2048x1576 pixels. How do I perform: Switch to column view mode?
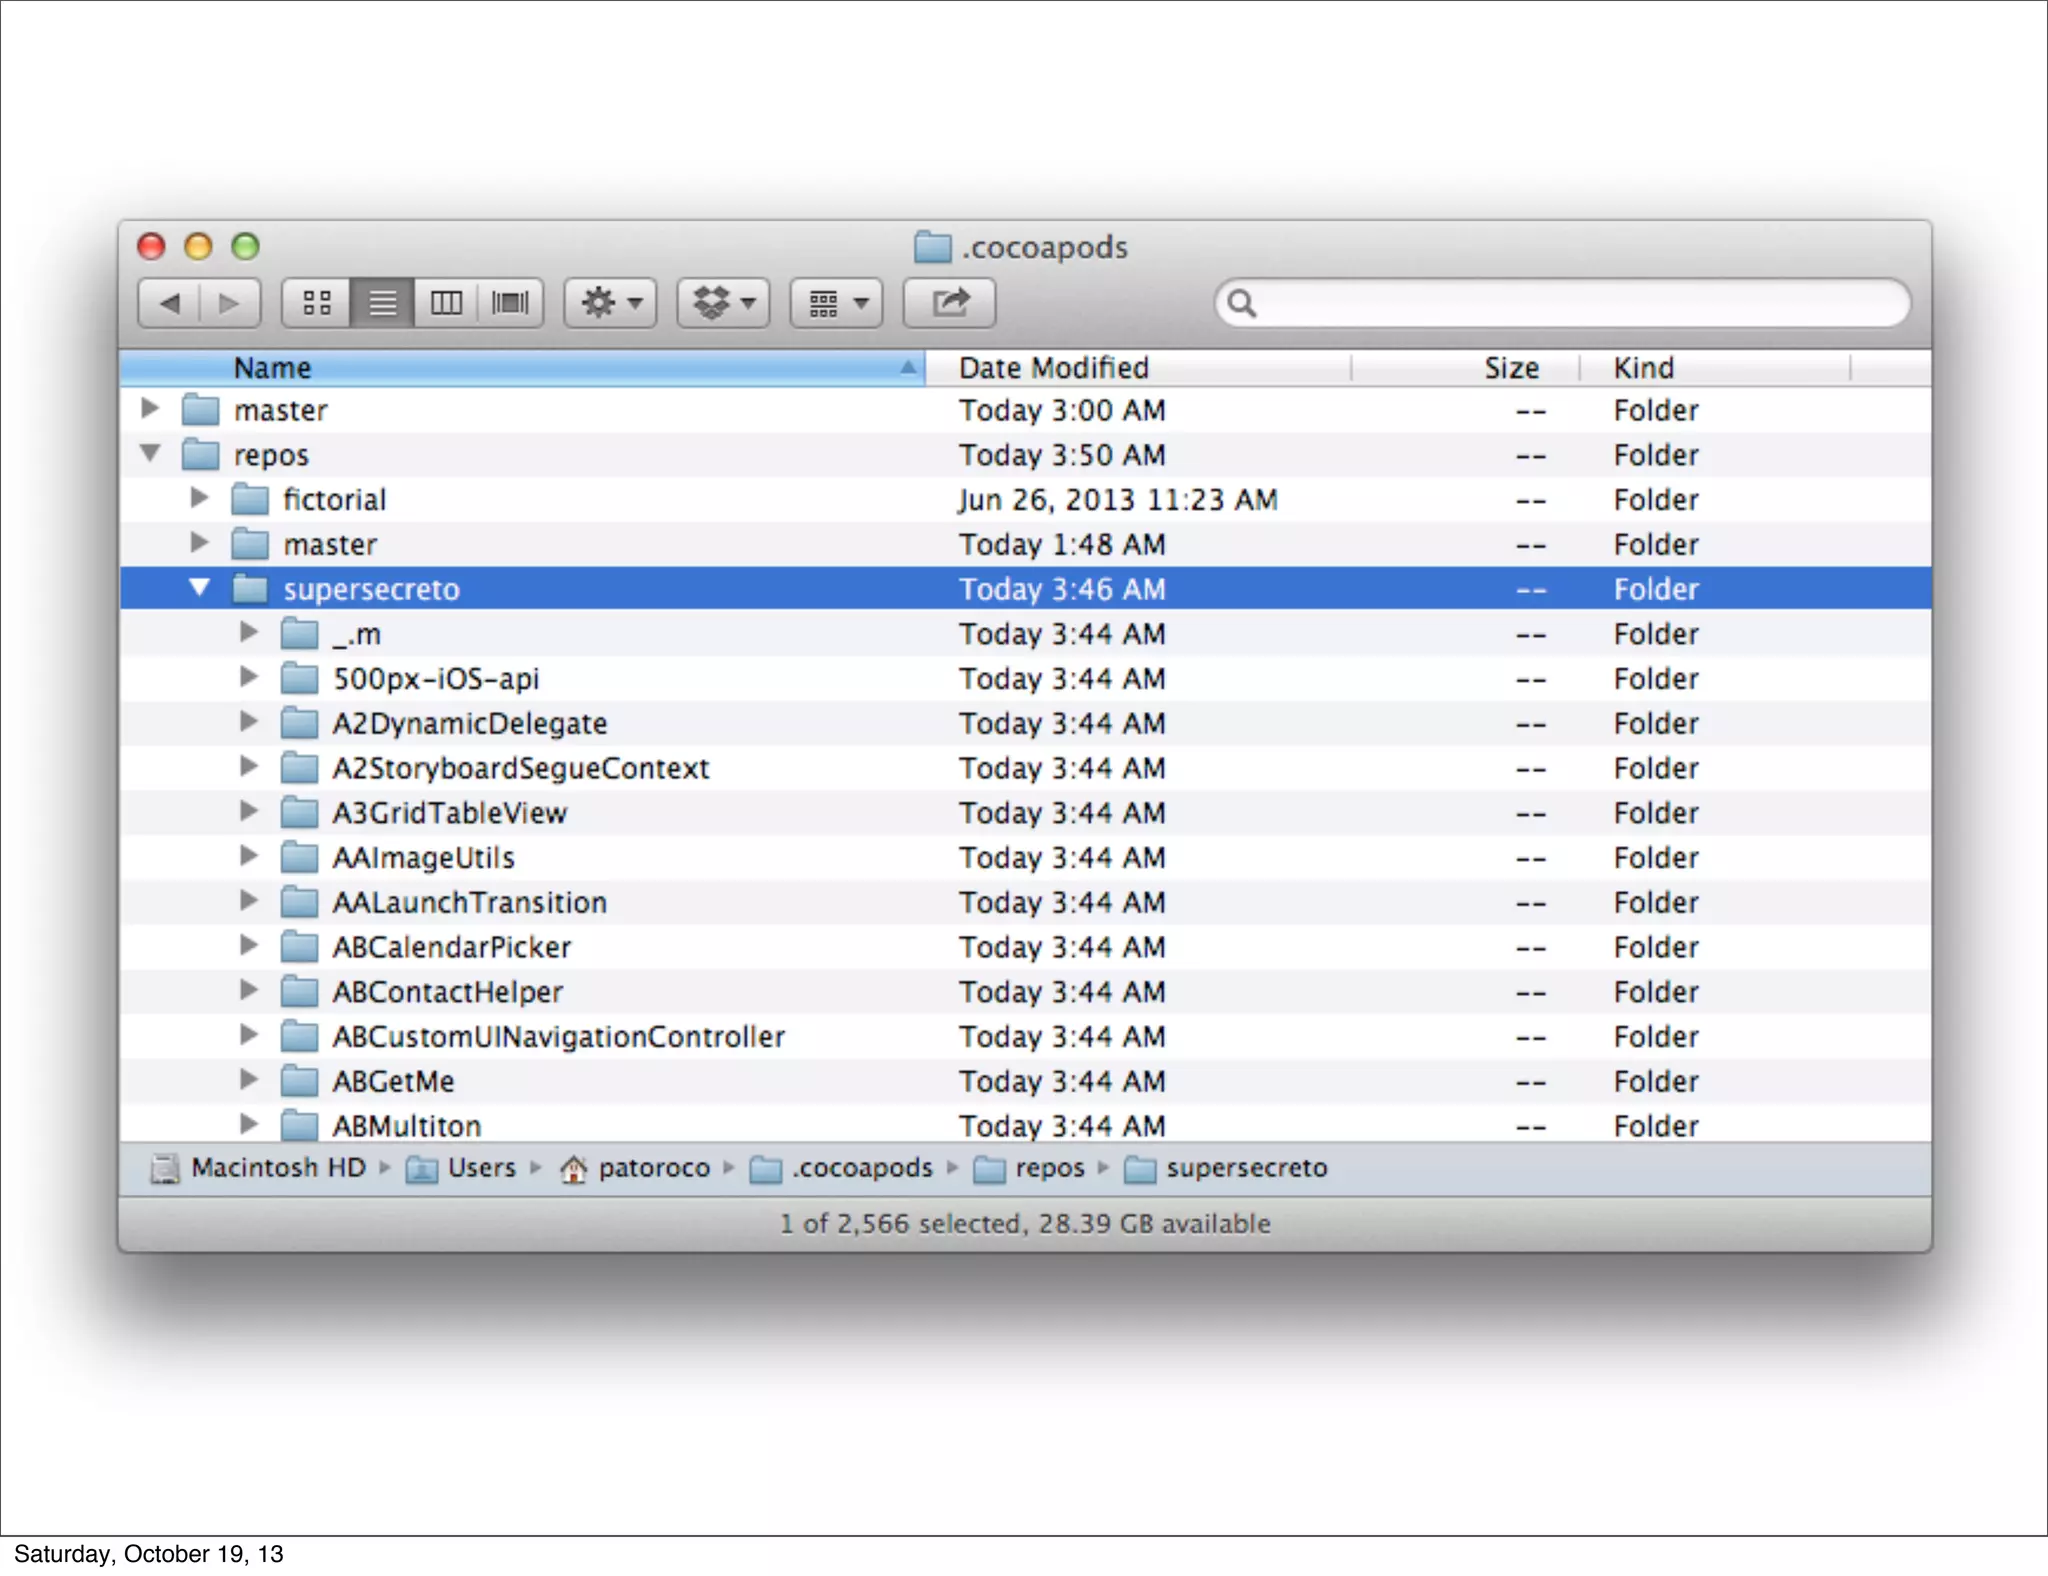coord(446,303)
